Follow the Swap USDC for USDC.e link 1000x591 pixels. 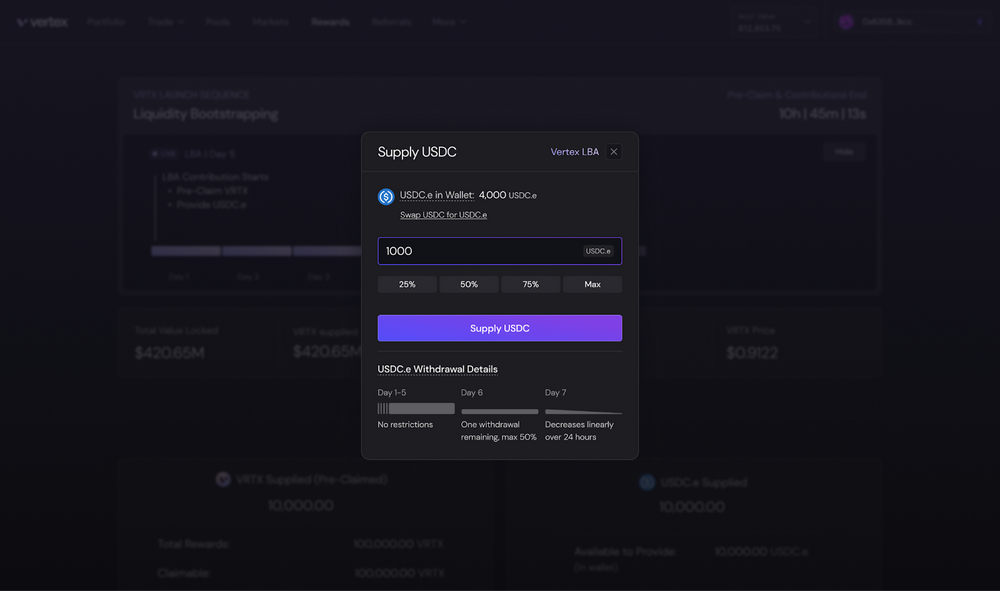pos(443,215)
